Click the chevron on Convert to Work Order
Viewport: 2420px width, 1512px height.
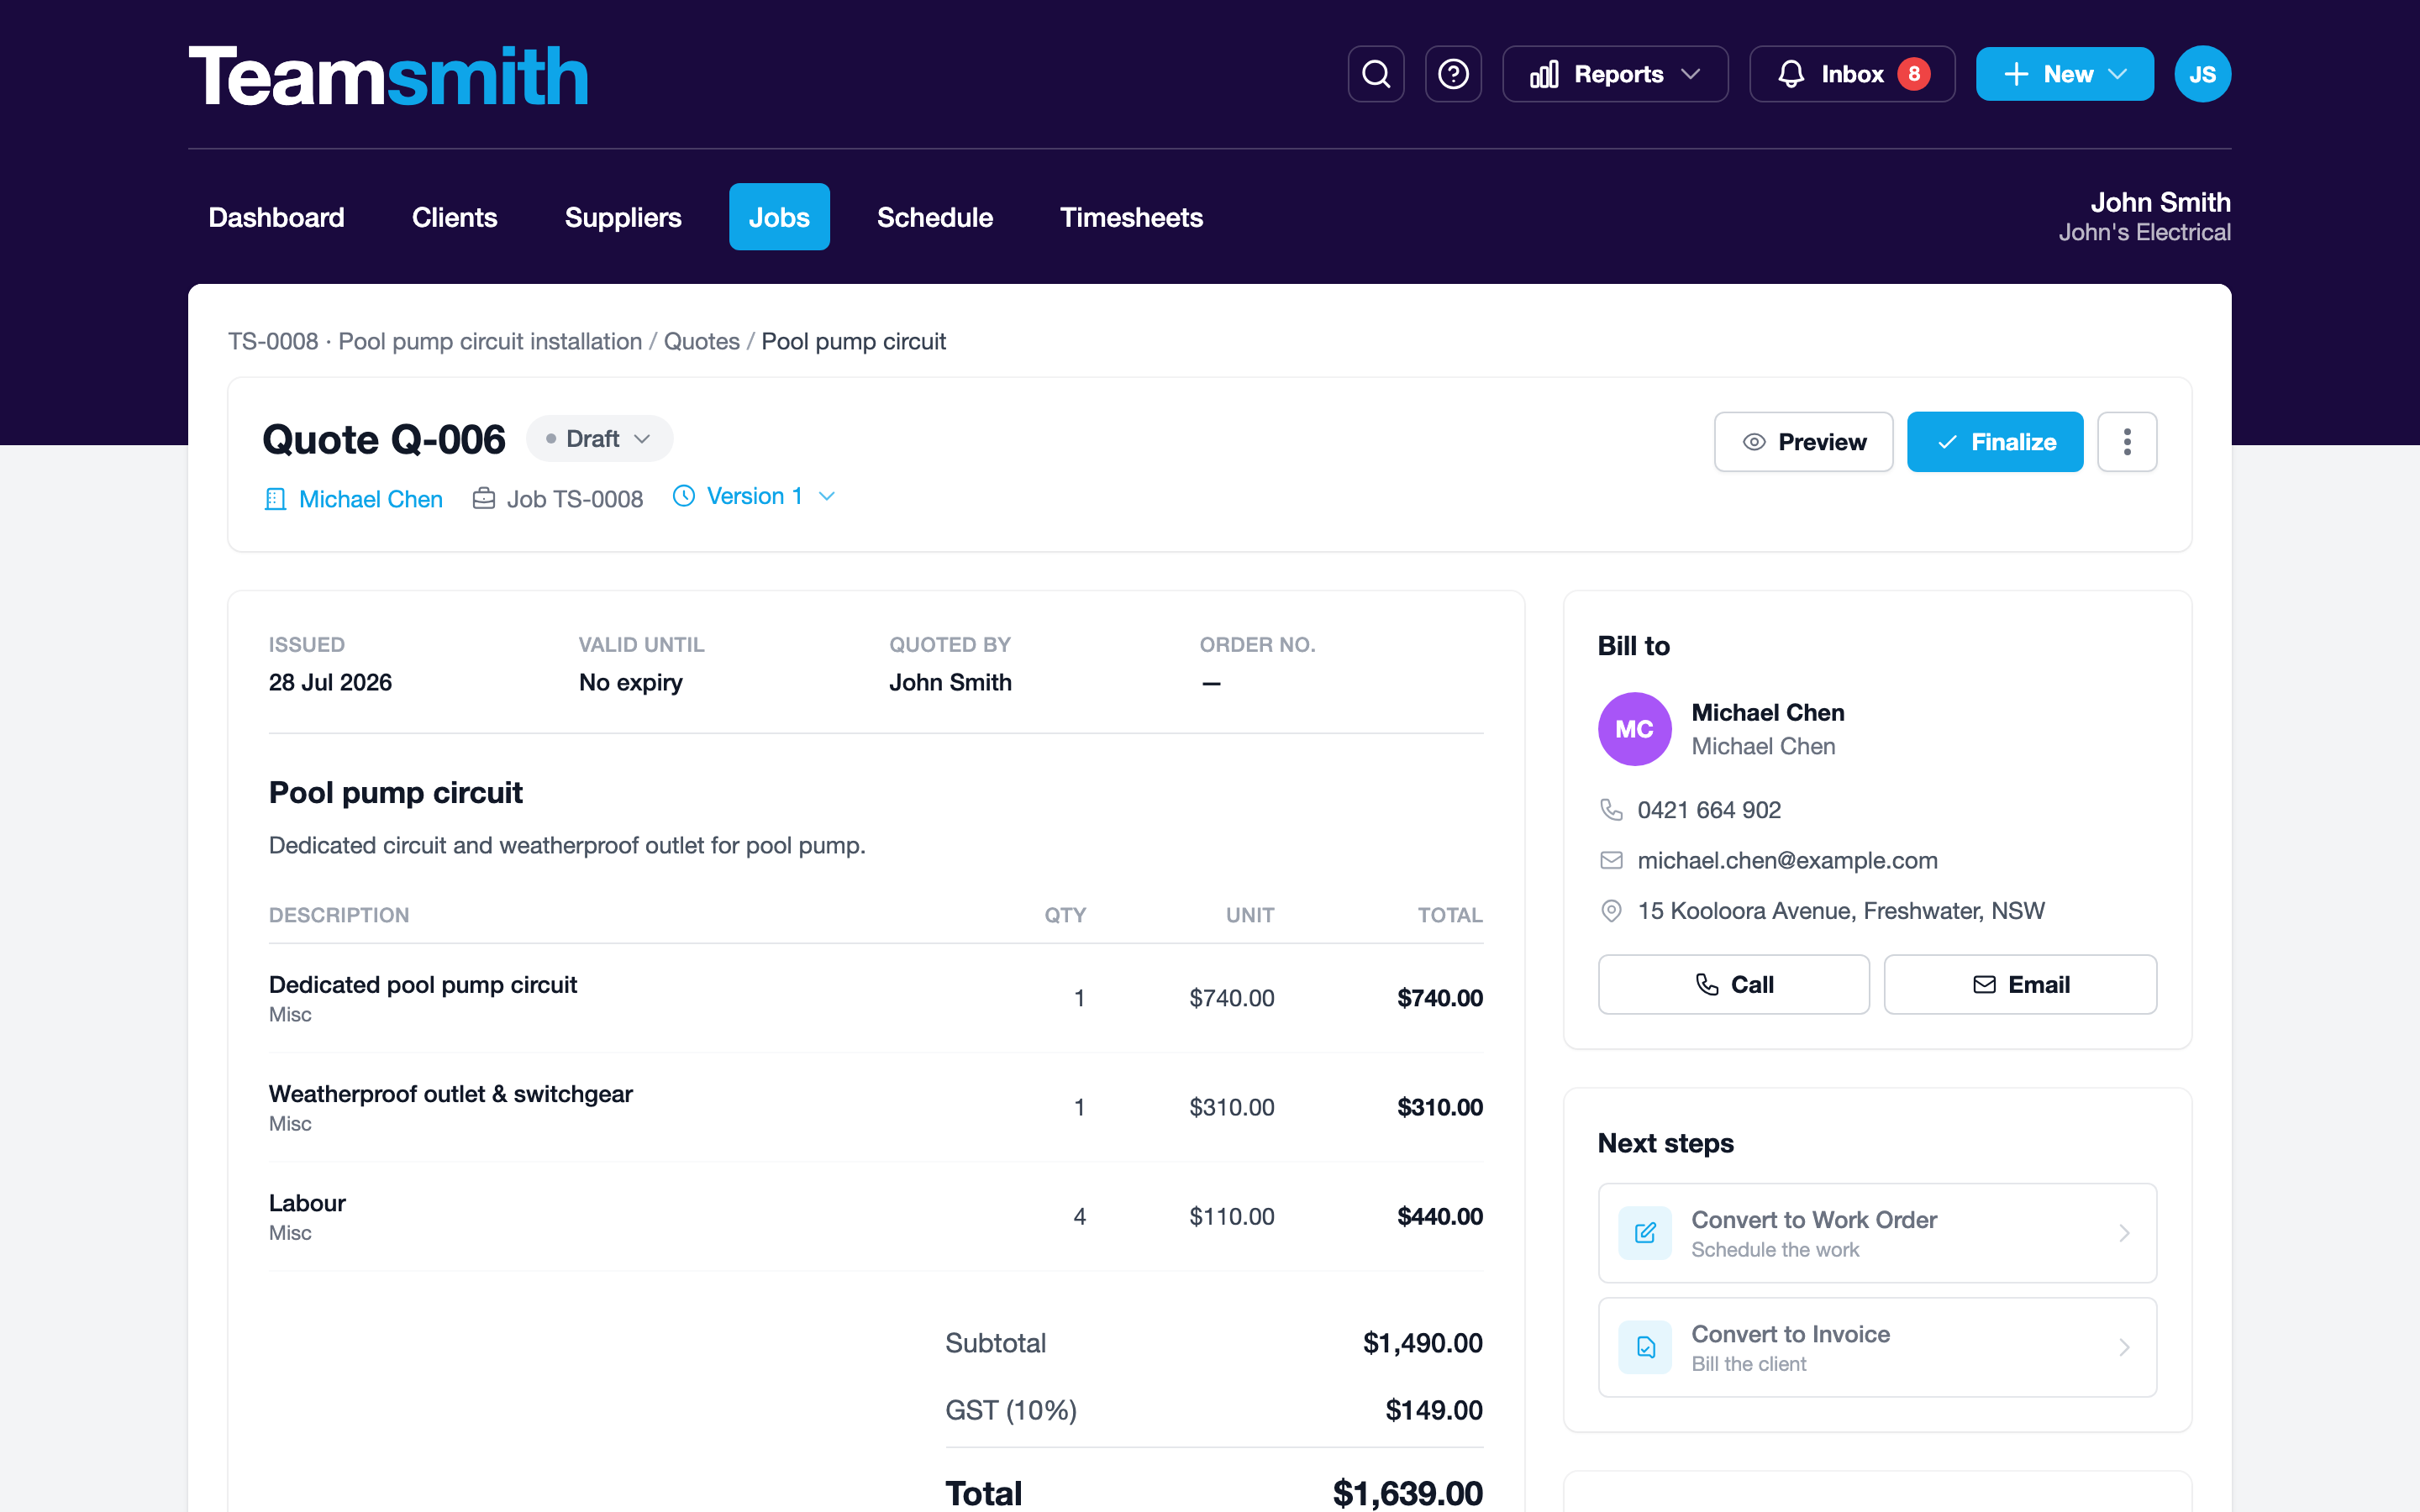click(2124, 1233)
